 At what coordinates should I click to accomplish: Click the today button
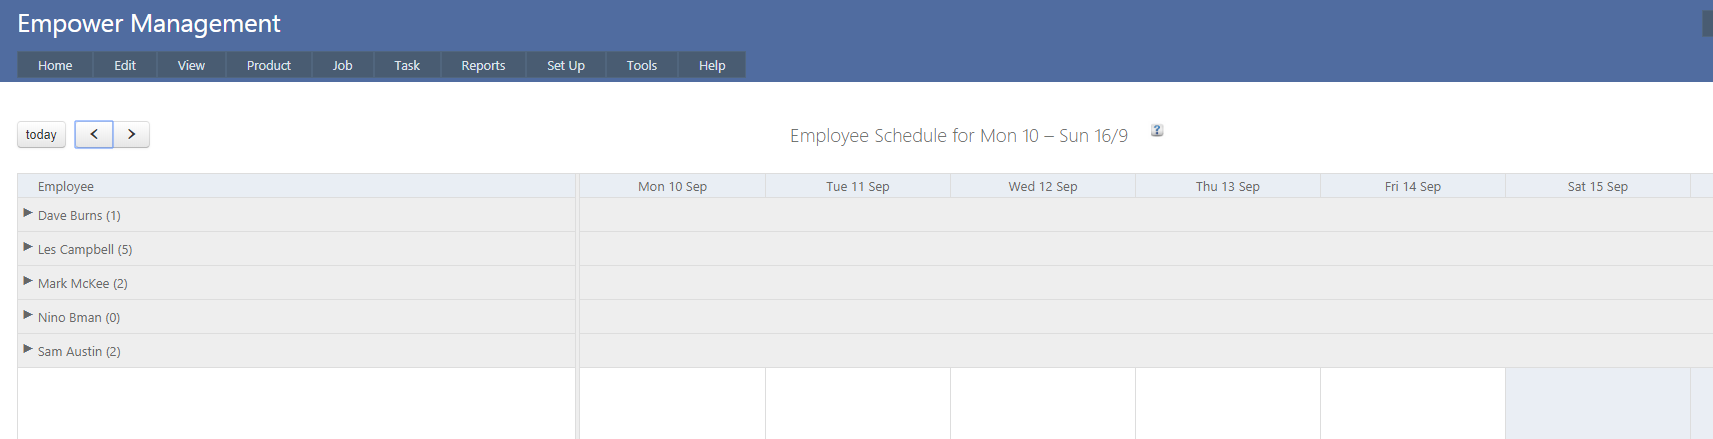[x=41, y=135]
